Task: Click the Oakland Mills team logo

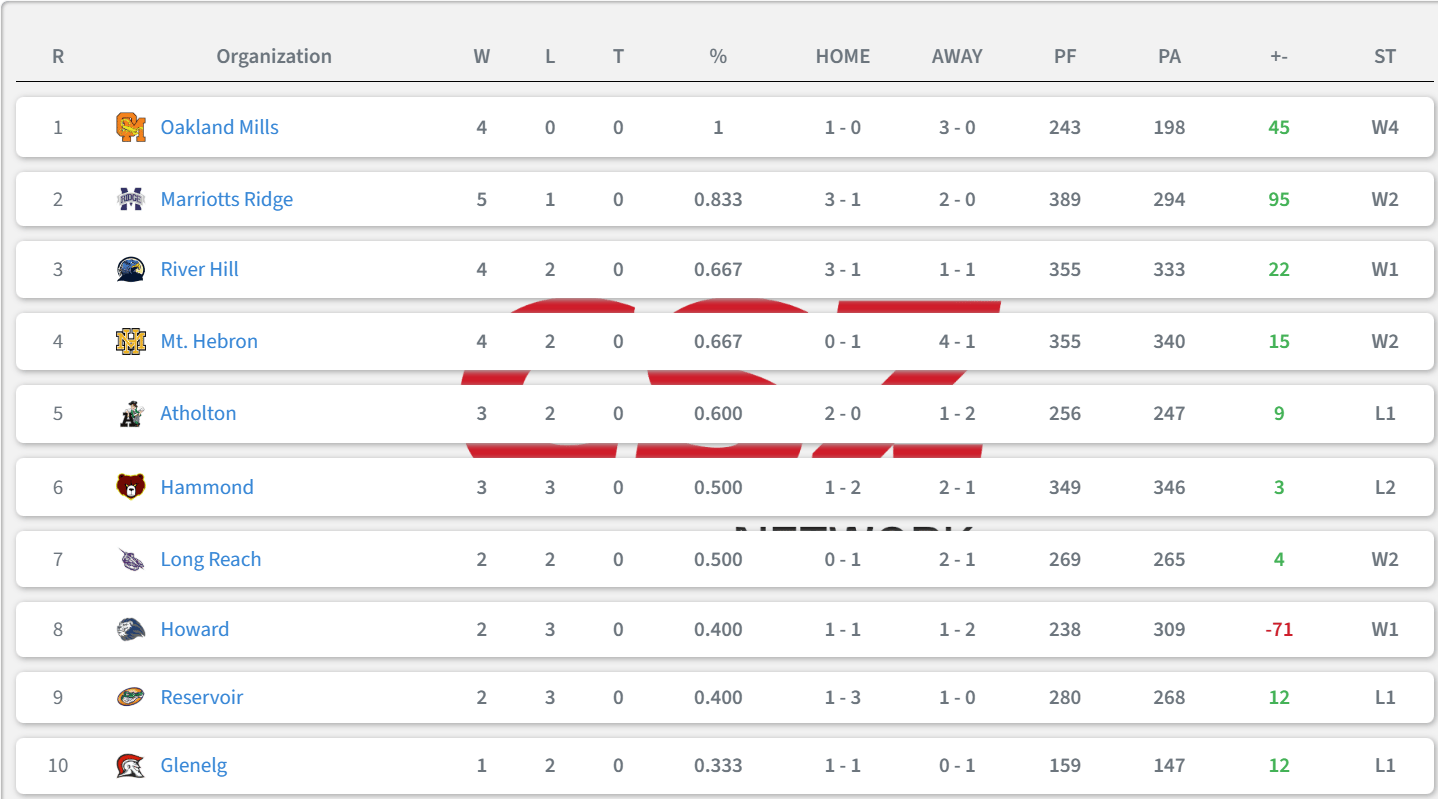Action: coord(131,127)
